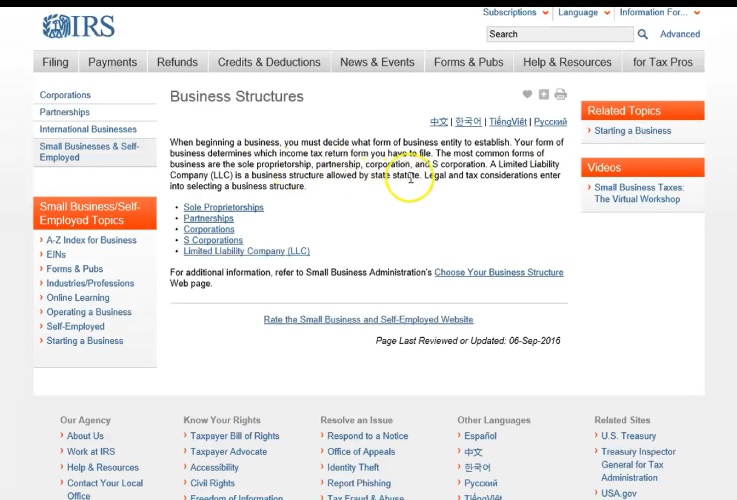Viewport: 737px width, 500px height.
Task: Switch page to Русский translation
Action: (x=550, y=122)
